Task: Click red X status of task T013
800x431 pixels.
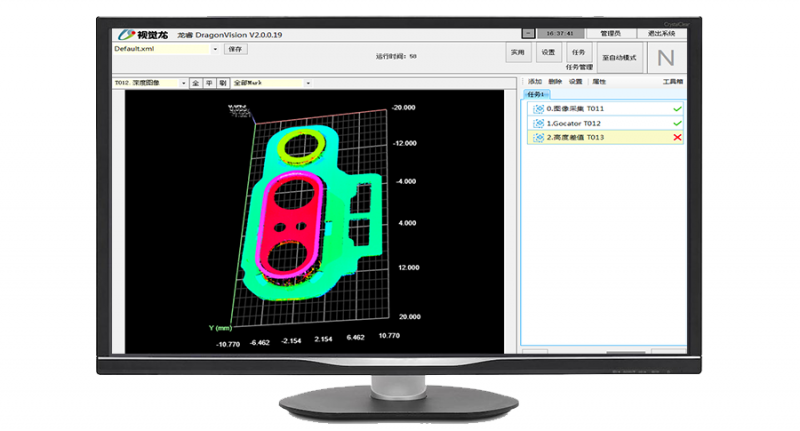Action: 677,137
